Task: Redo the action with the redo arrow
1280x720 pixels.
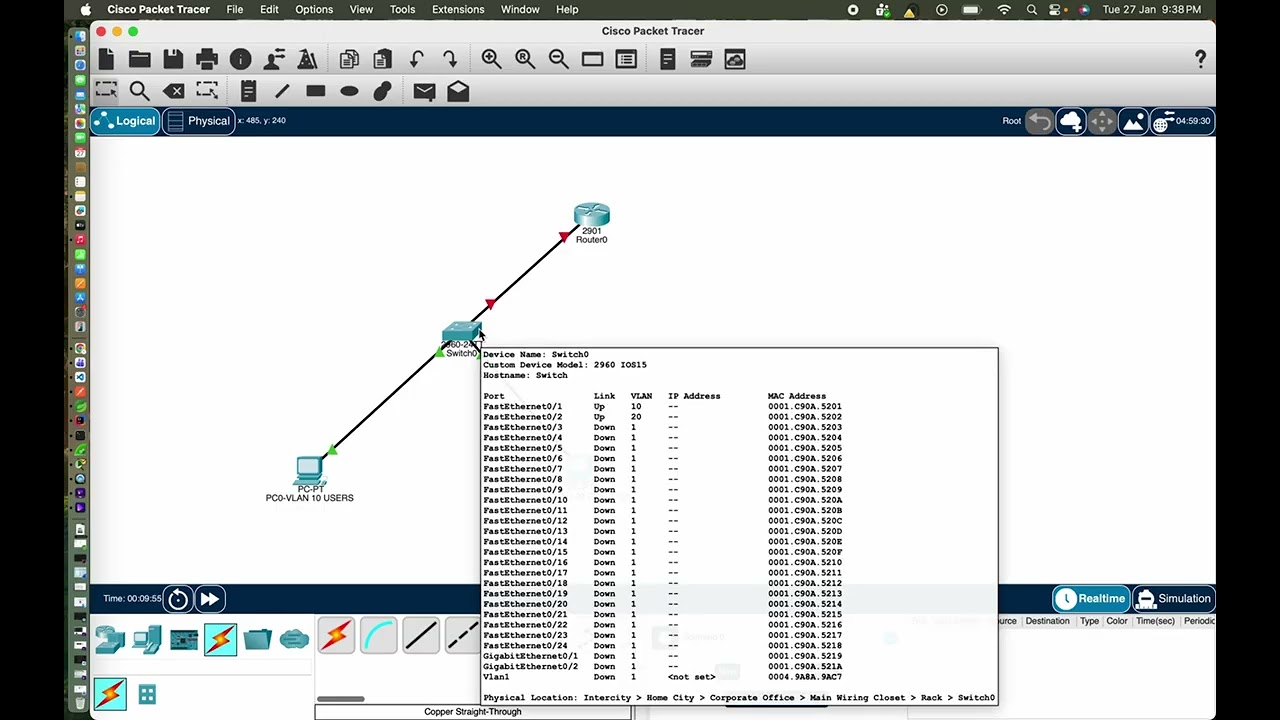Action: [x=449, y=60]
